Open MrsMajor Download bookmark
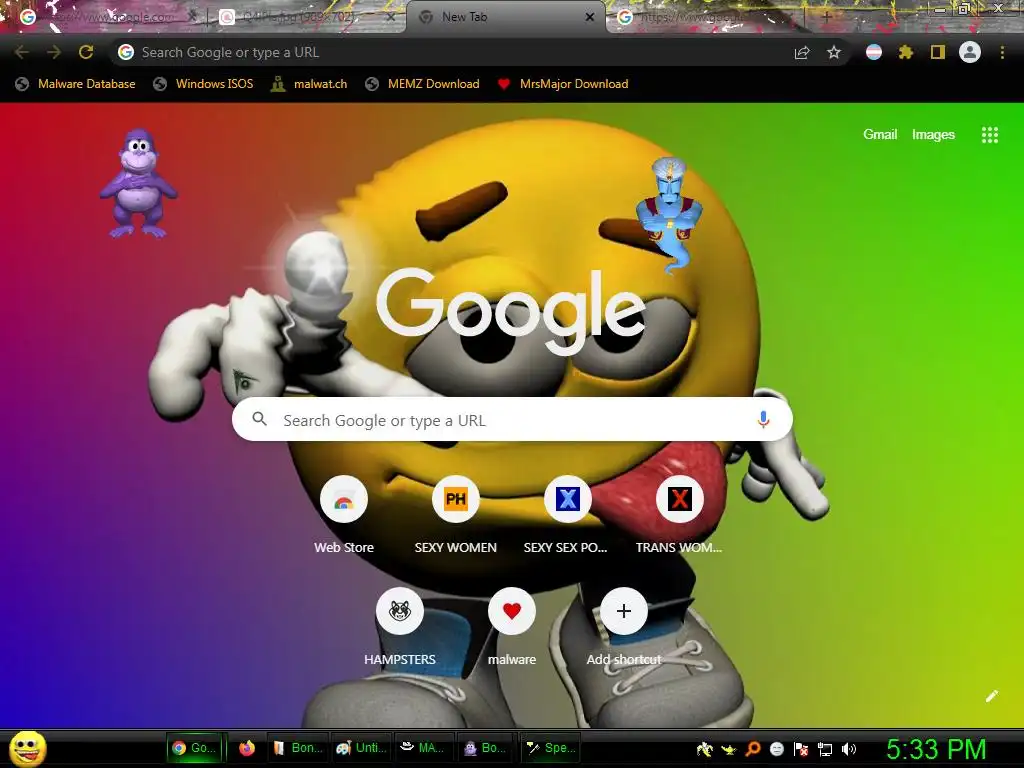The image size is (1024, 768). point(563,84)
